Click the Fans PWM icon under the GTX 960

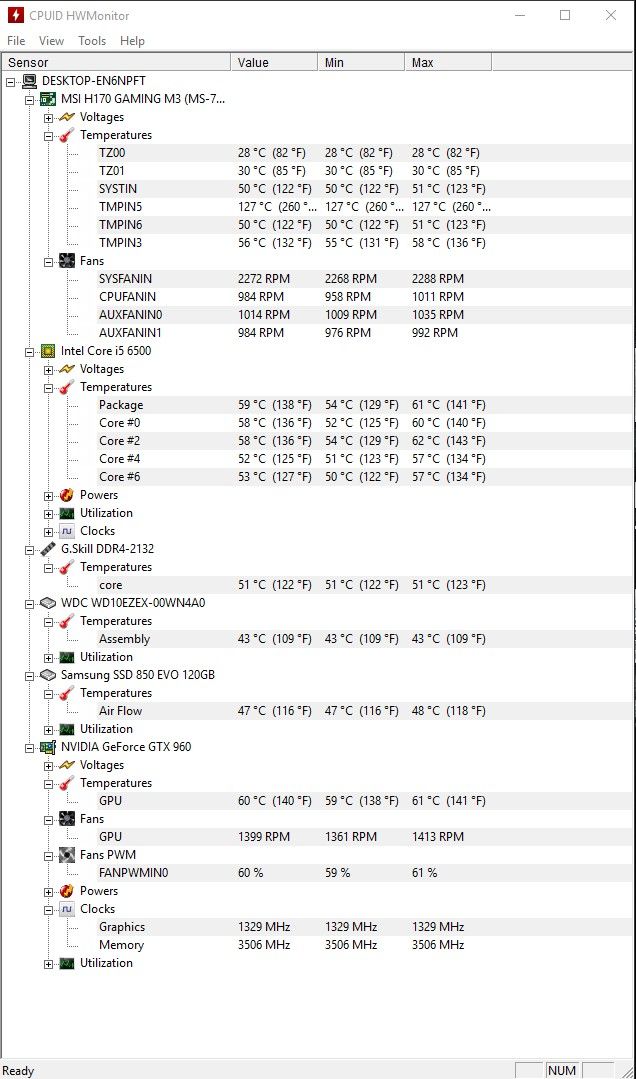(66, 854)
